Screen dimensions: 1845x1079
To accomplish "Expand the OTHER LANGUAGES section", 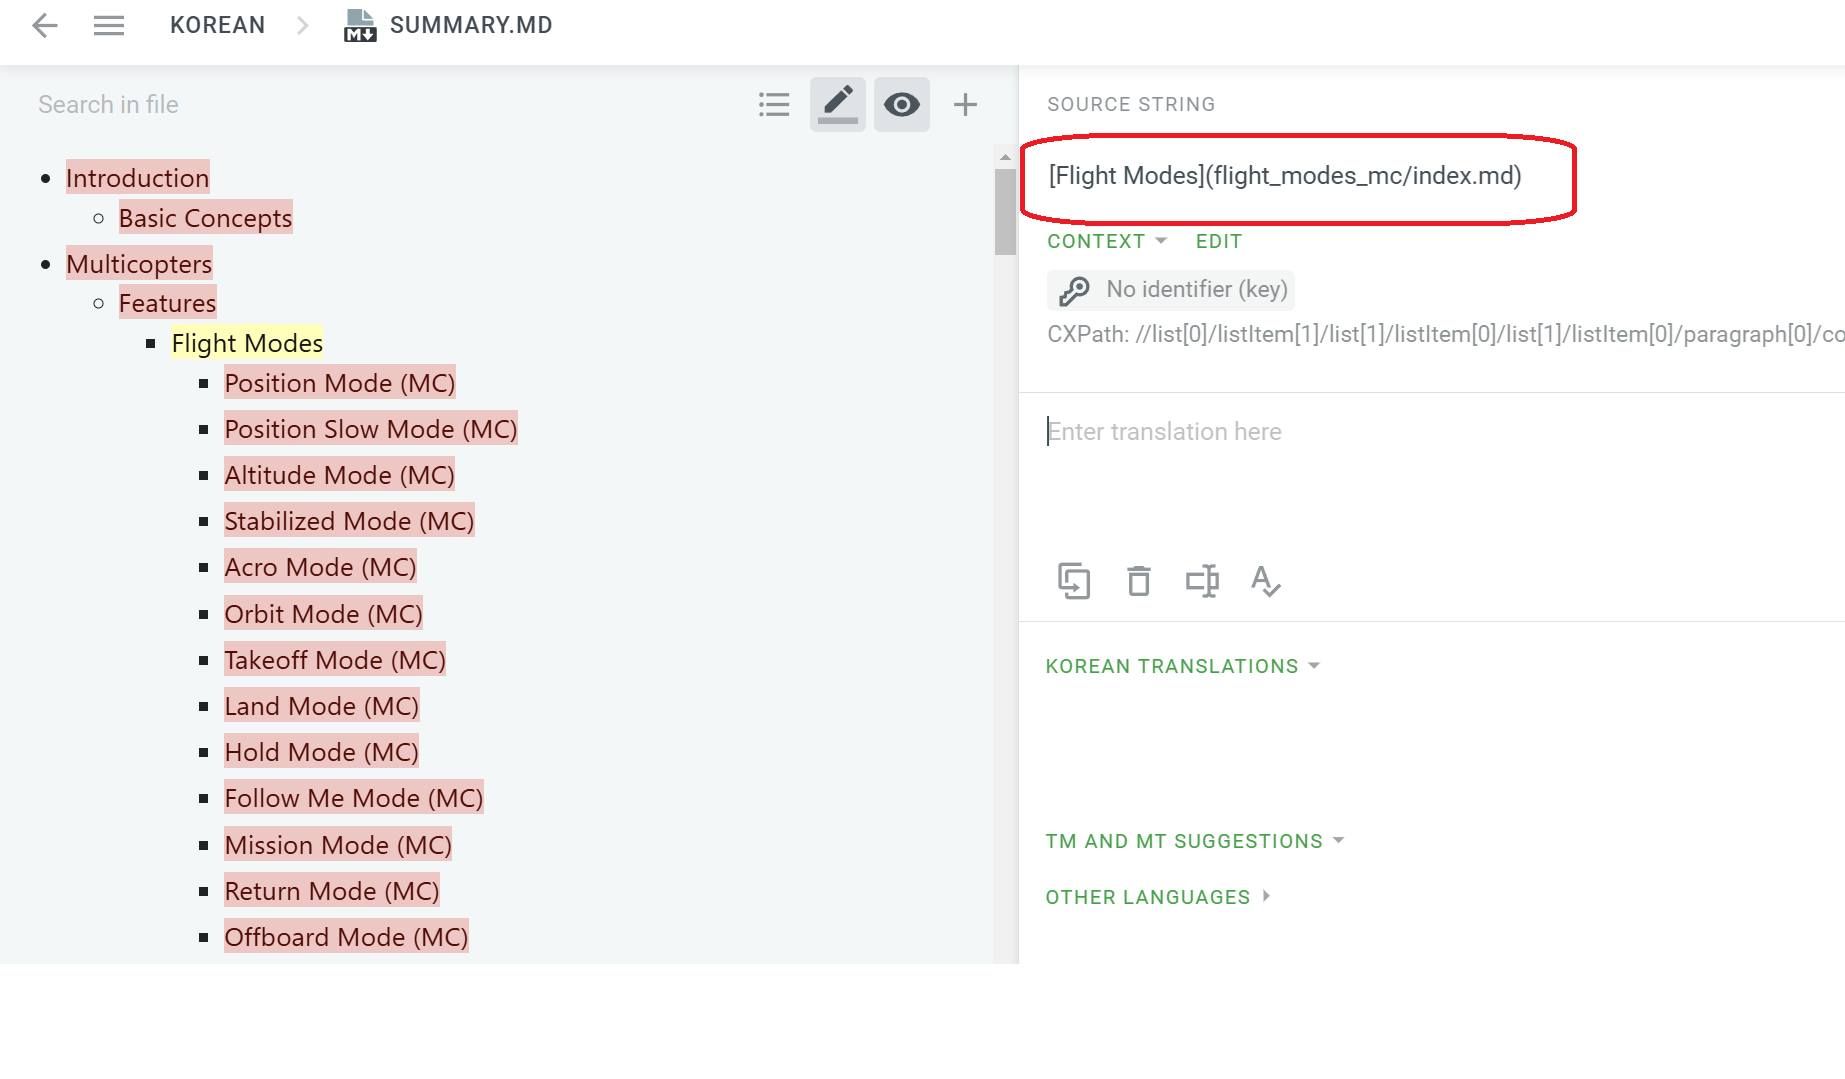I will click(1158, 897).
